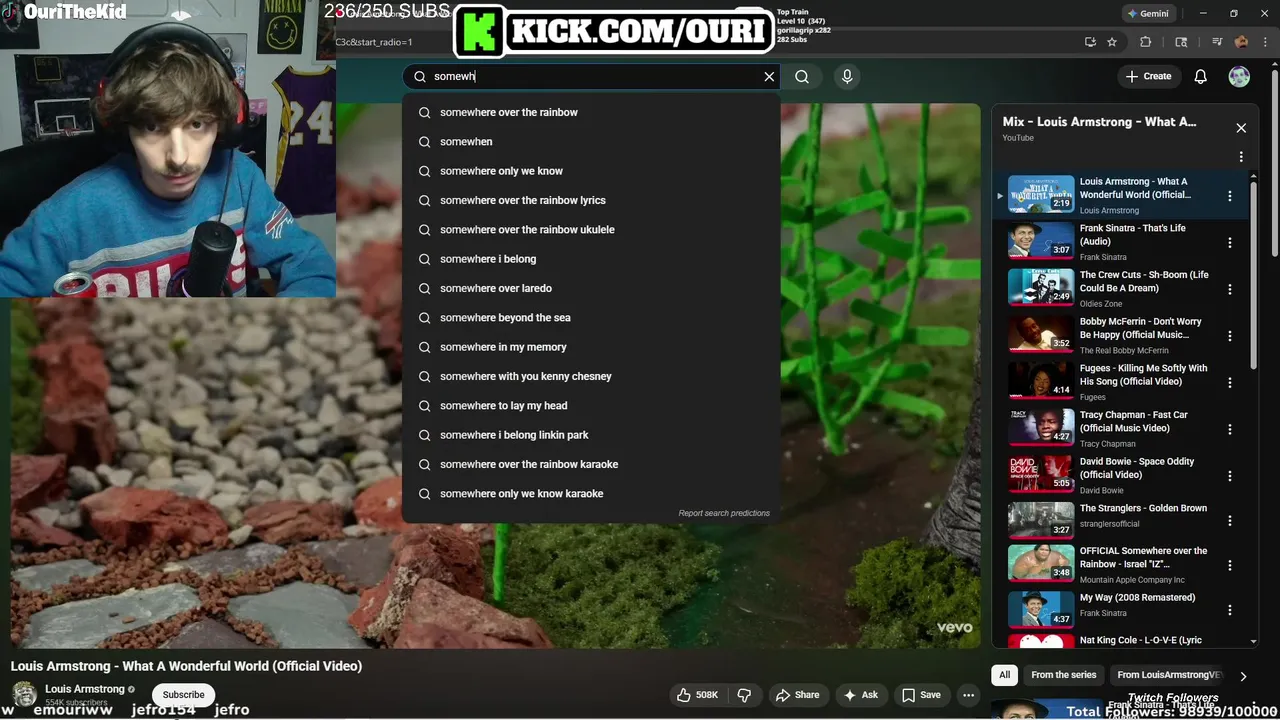Open more actions three-dot menu below video

pos(968,695)
